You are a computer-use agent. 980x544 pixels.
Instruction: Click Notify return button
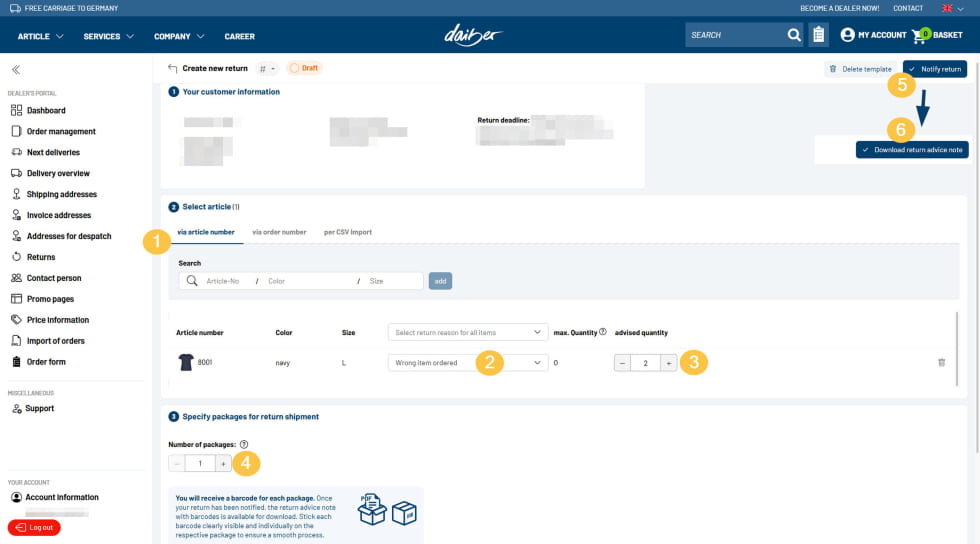point(934,69)
